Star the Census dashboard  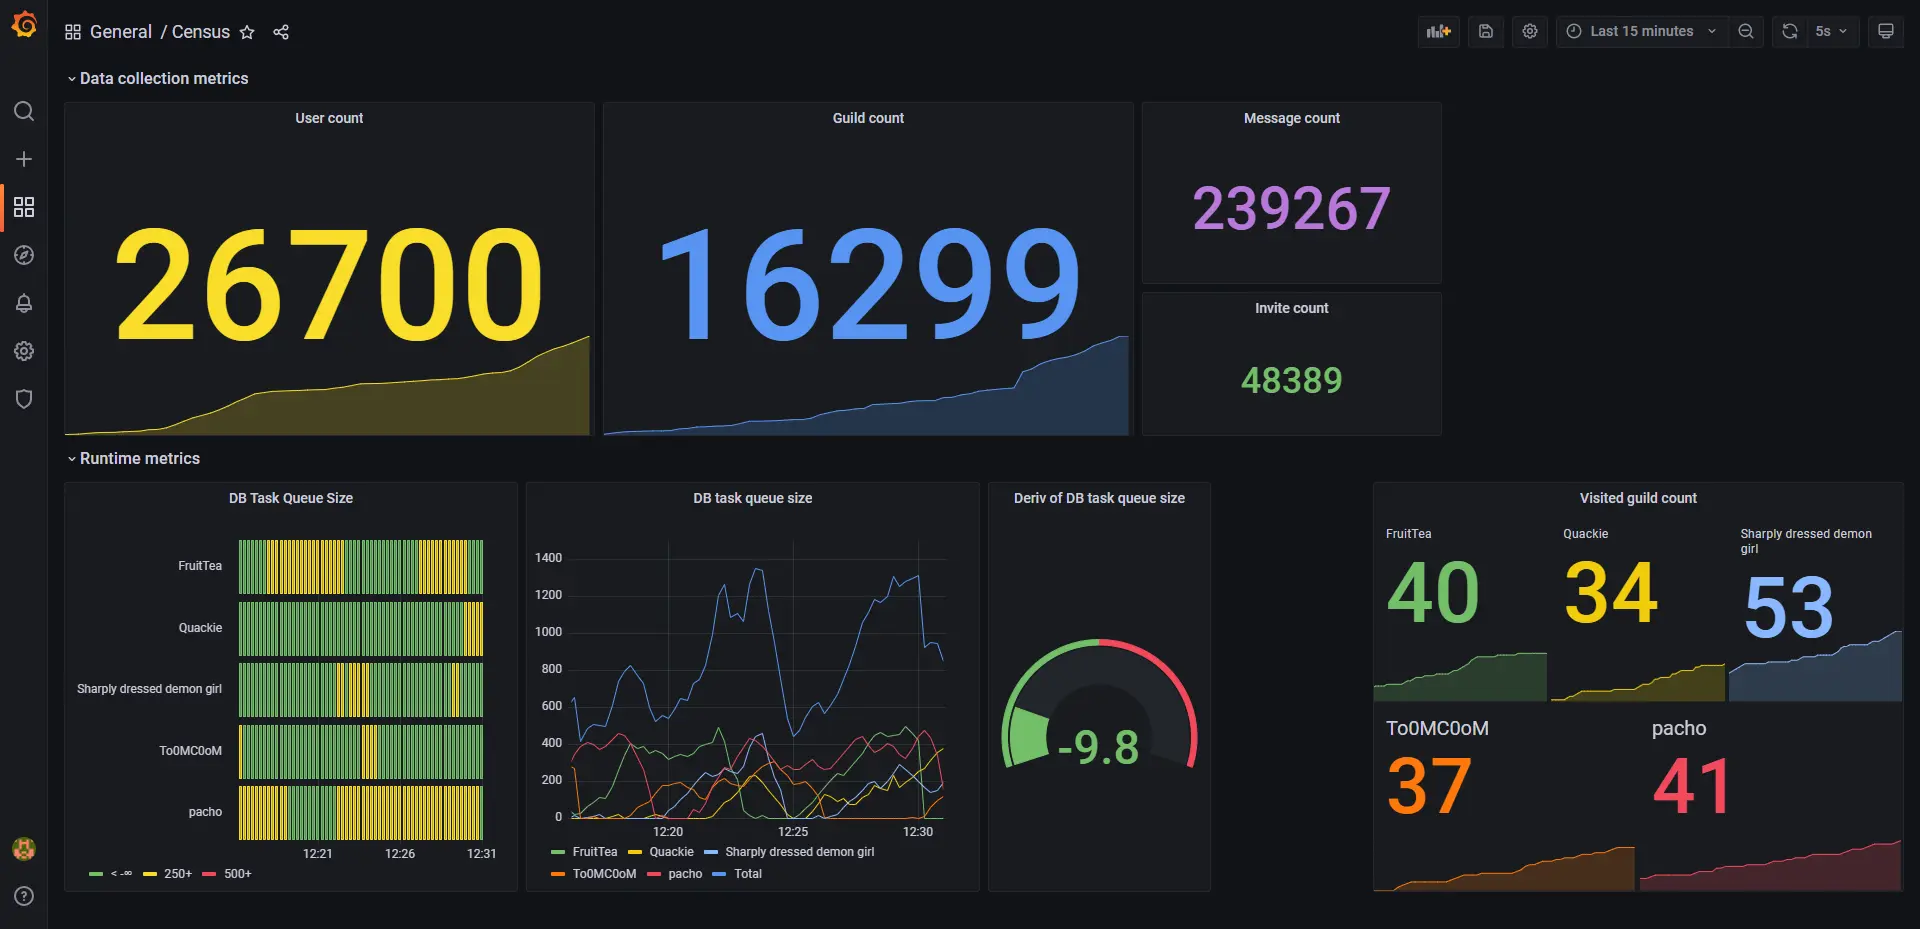tap(247, 32)
